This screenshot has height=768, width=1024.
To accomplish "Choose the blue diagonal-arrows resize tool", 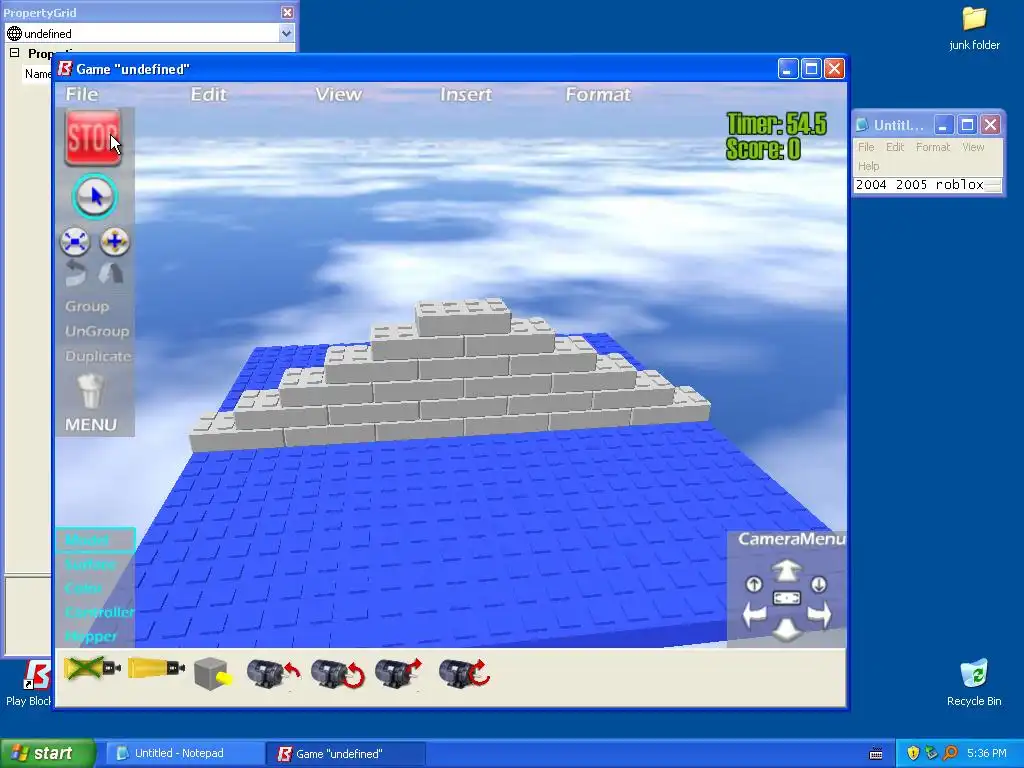I will 74,242.
